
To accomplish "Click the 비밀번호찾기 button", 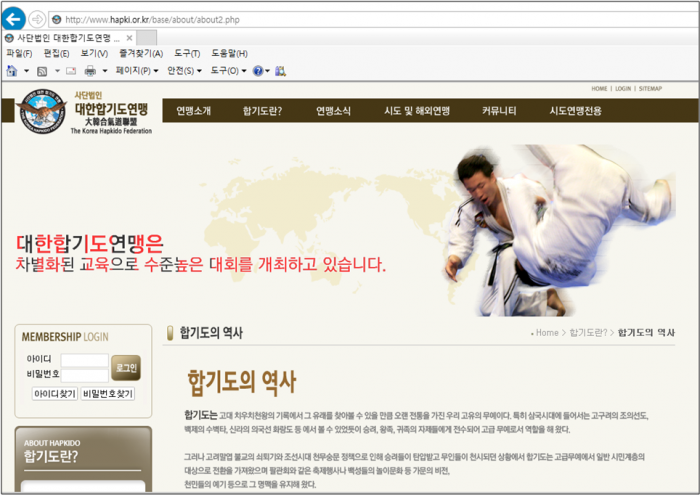I will pyautogui.click(x=108, y=394).
